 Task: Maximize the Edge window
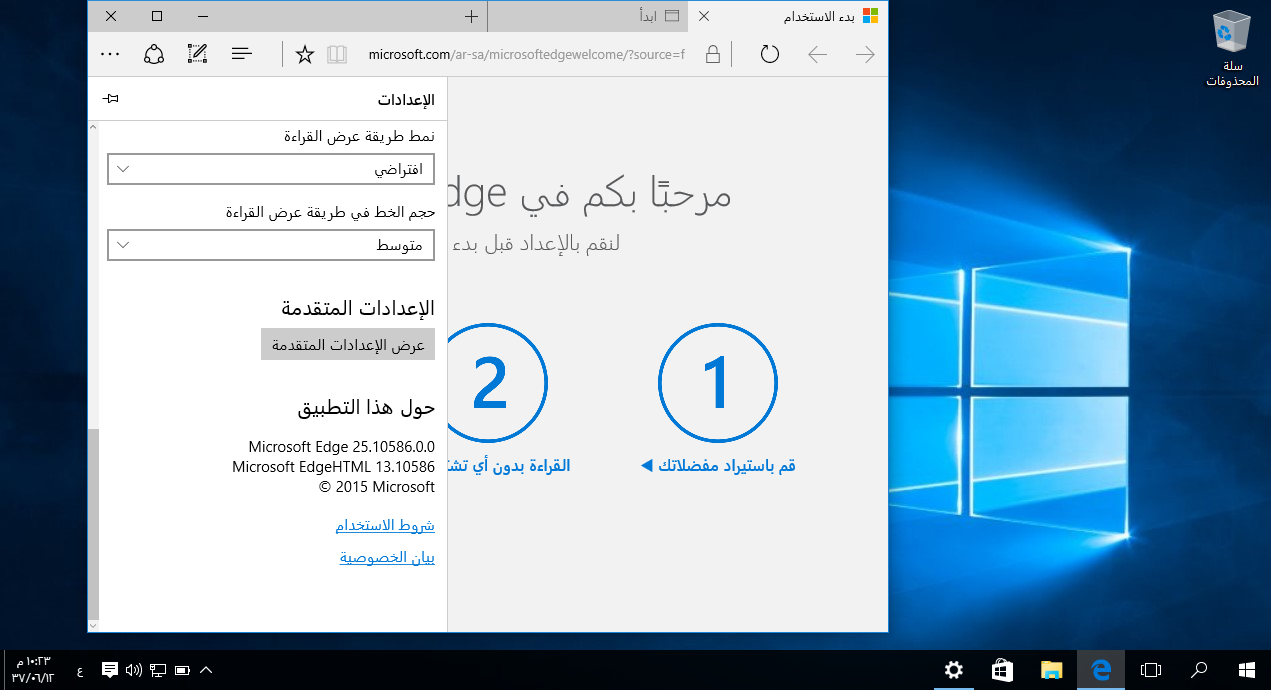pyautogui.click(x=157, y=16)
